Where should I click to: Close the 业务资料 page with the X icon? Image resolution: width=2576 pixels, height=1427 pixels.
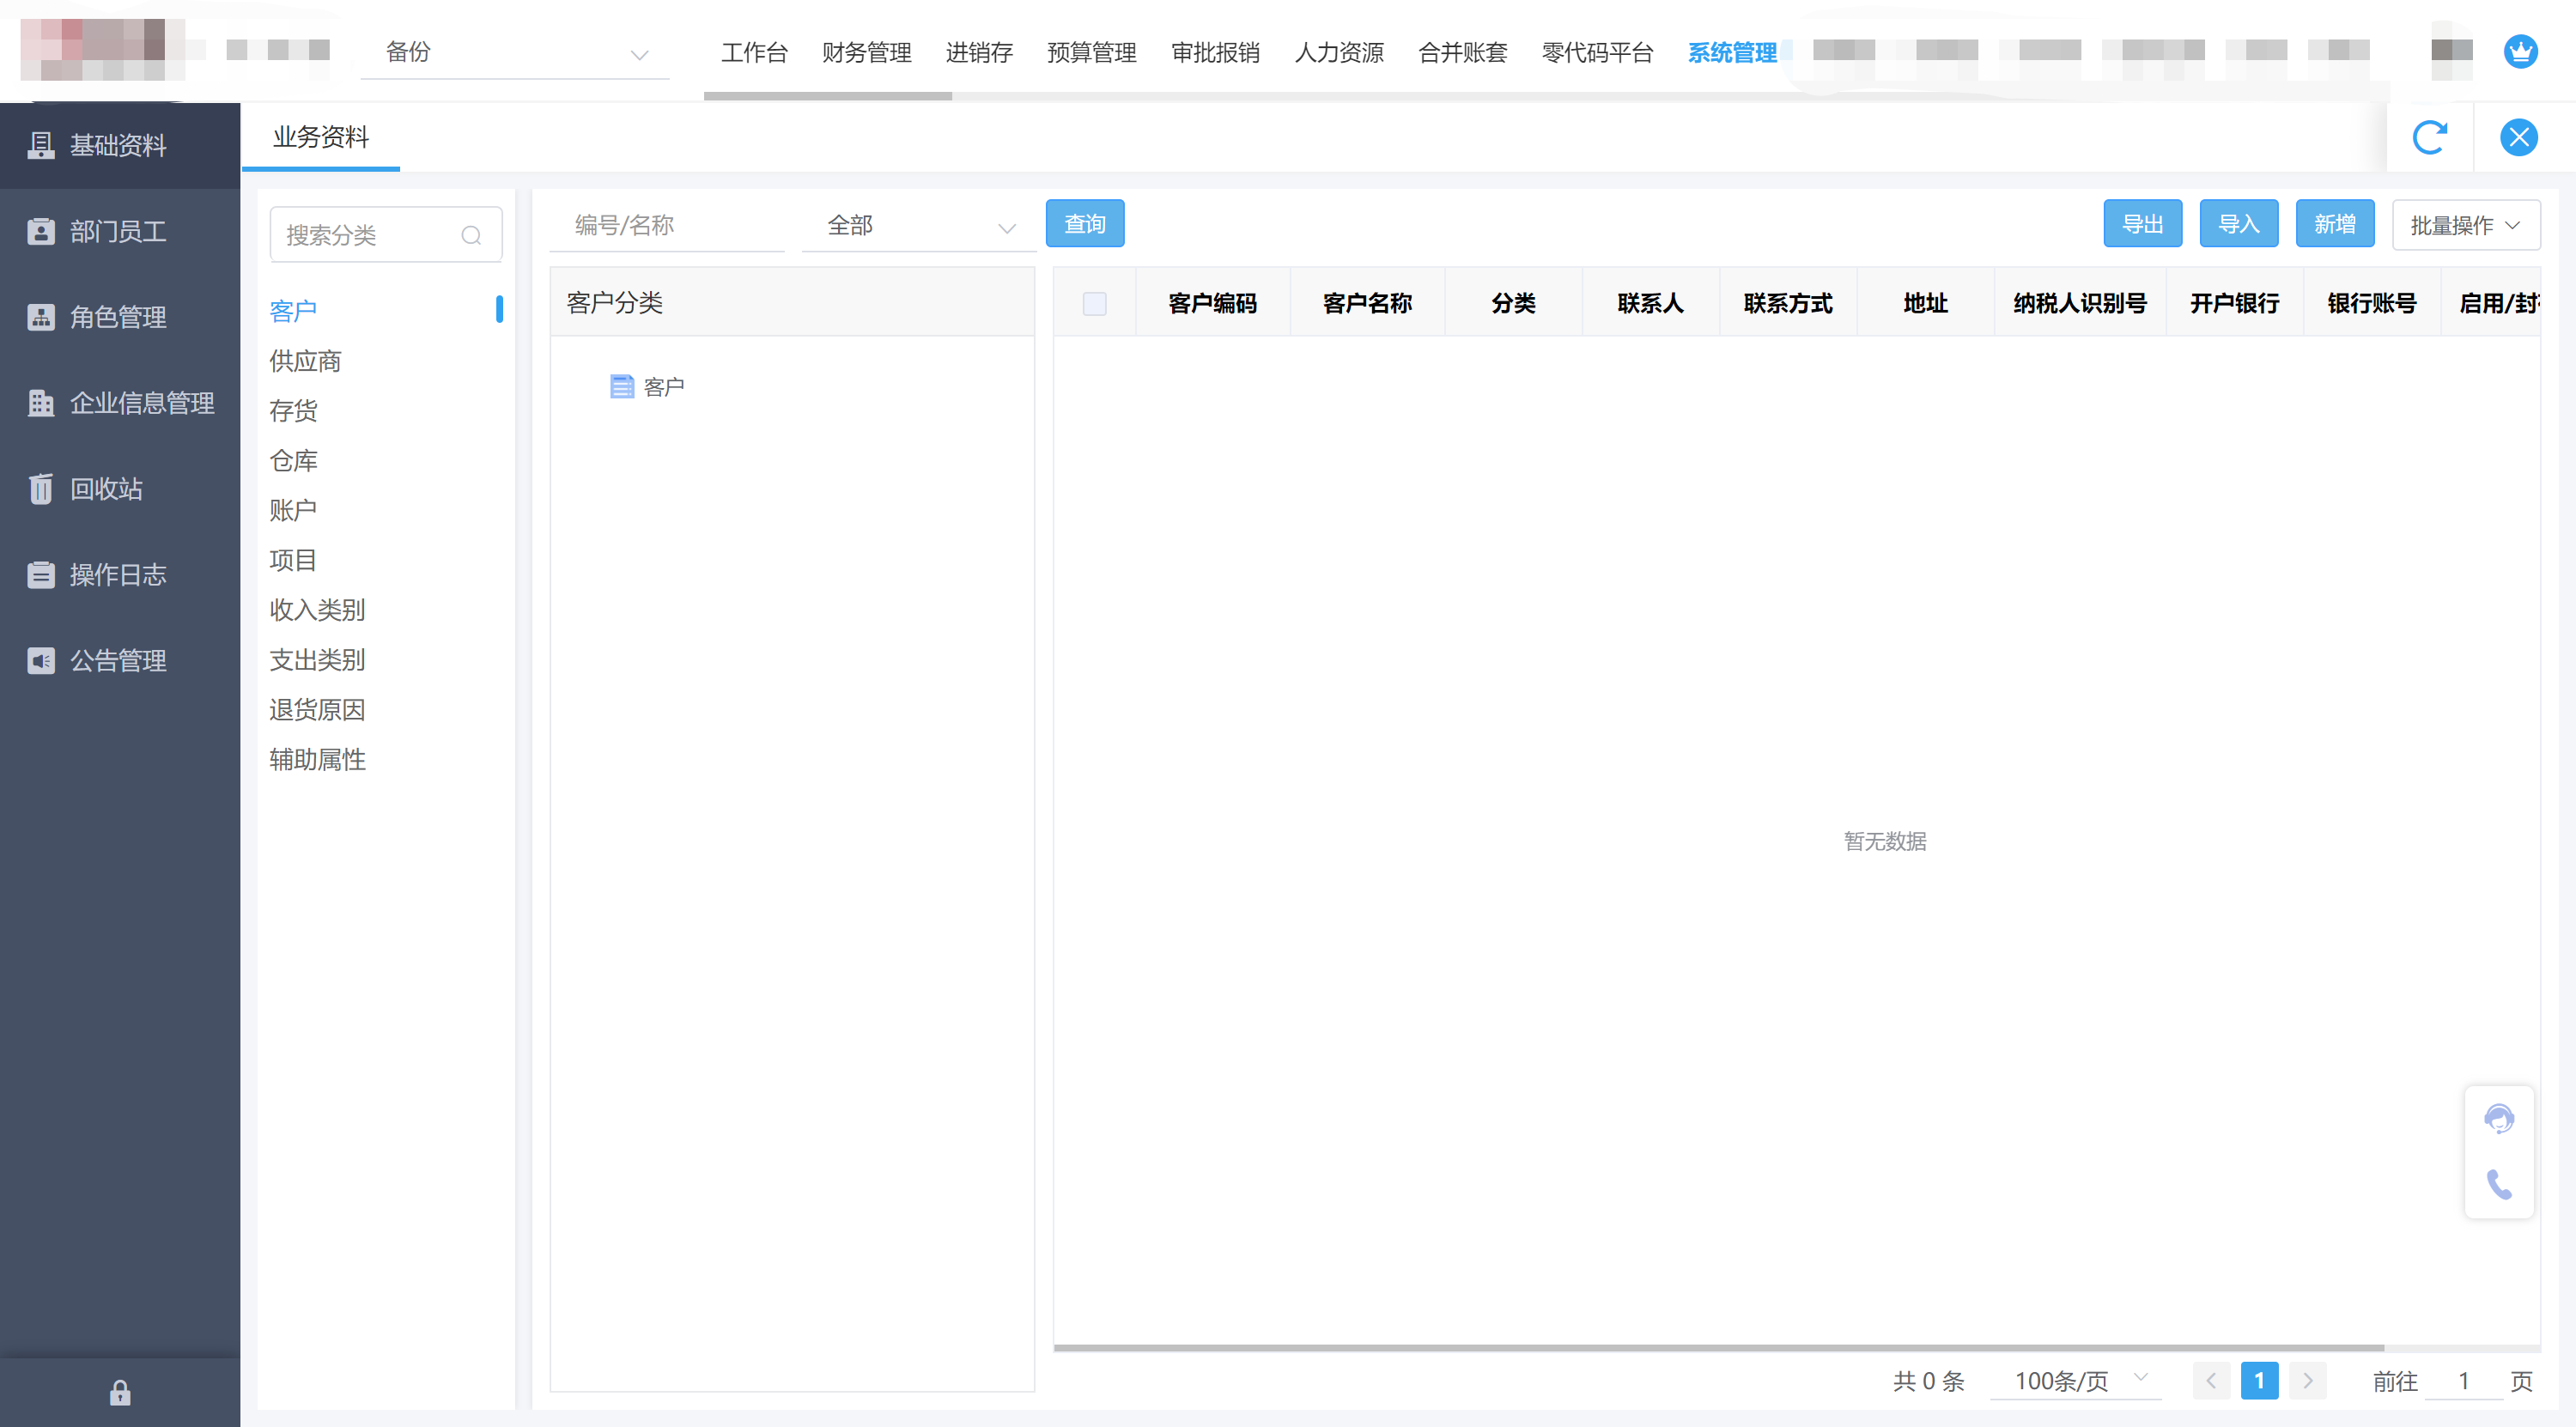2518,137
